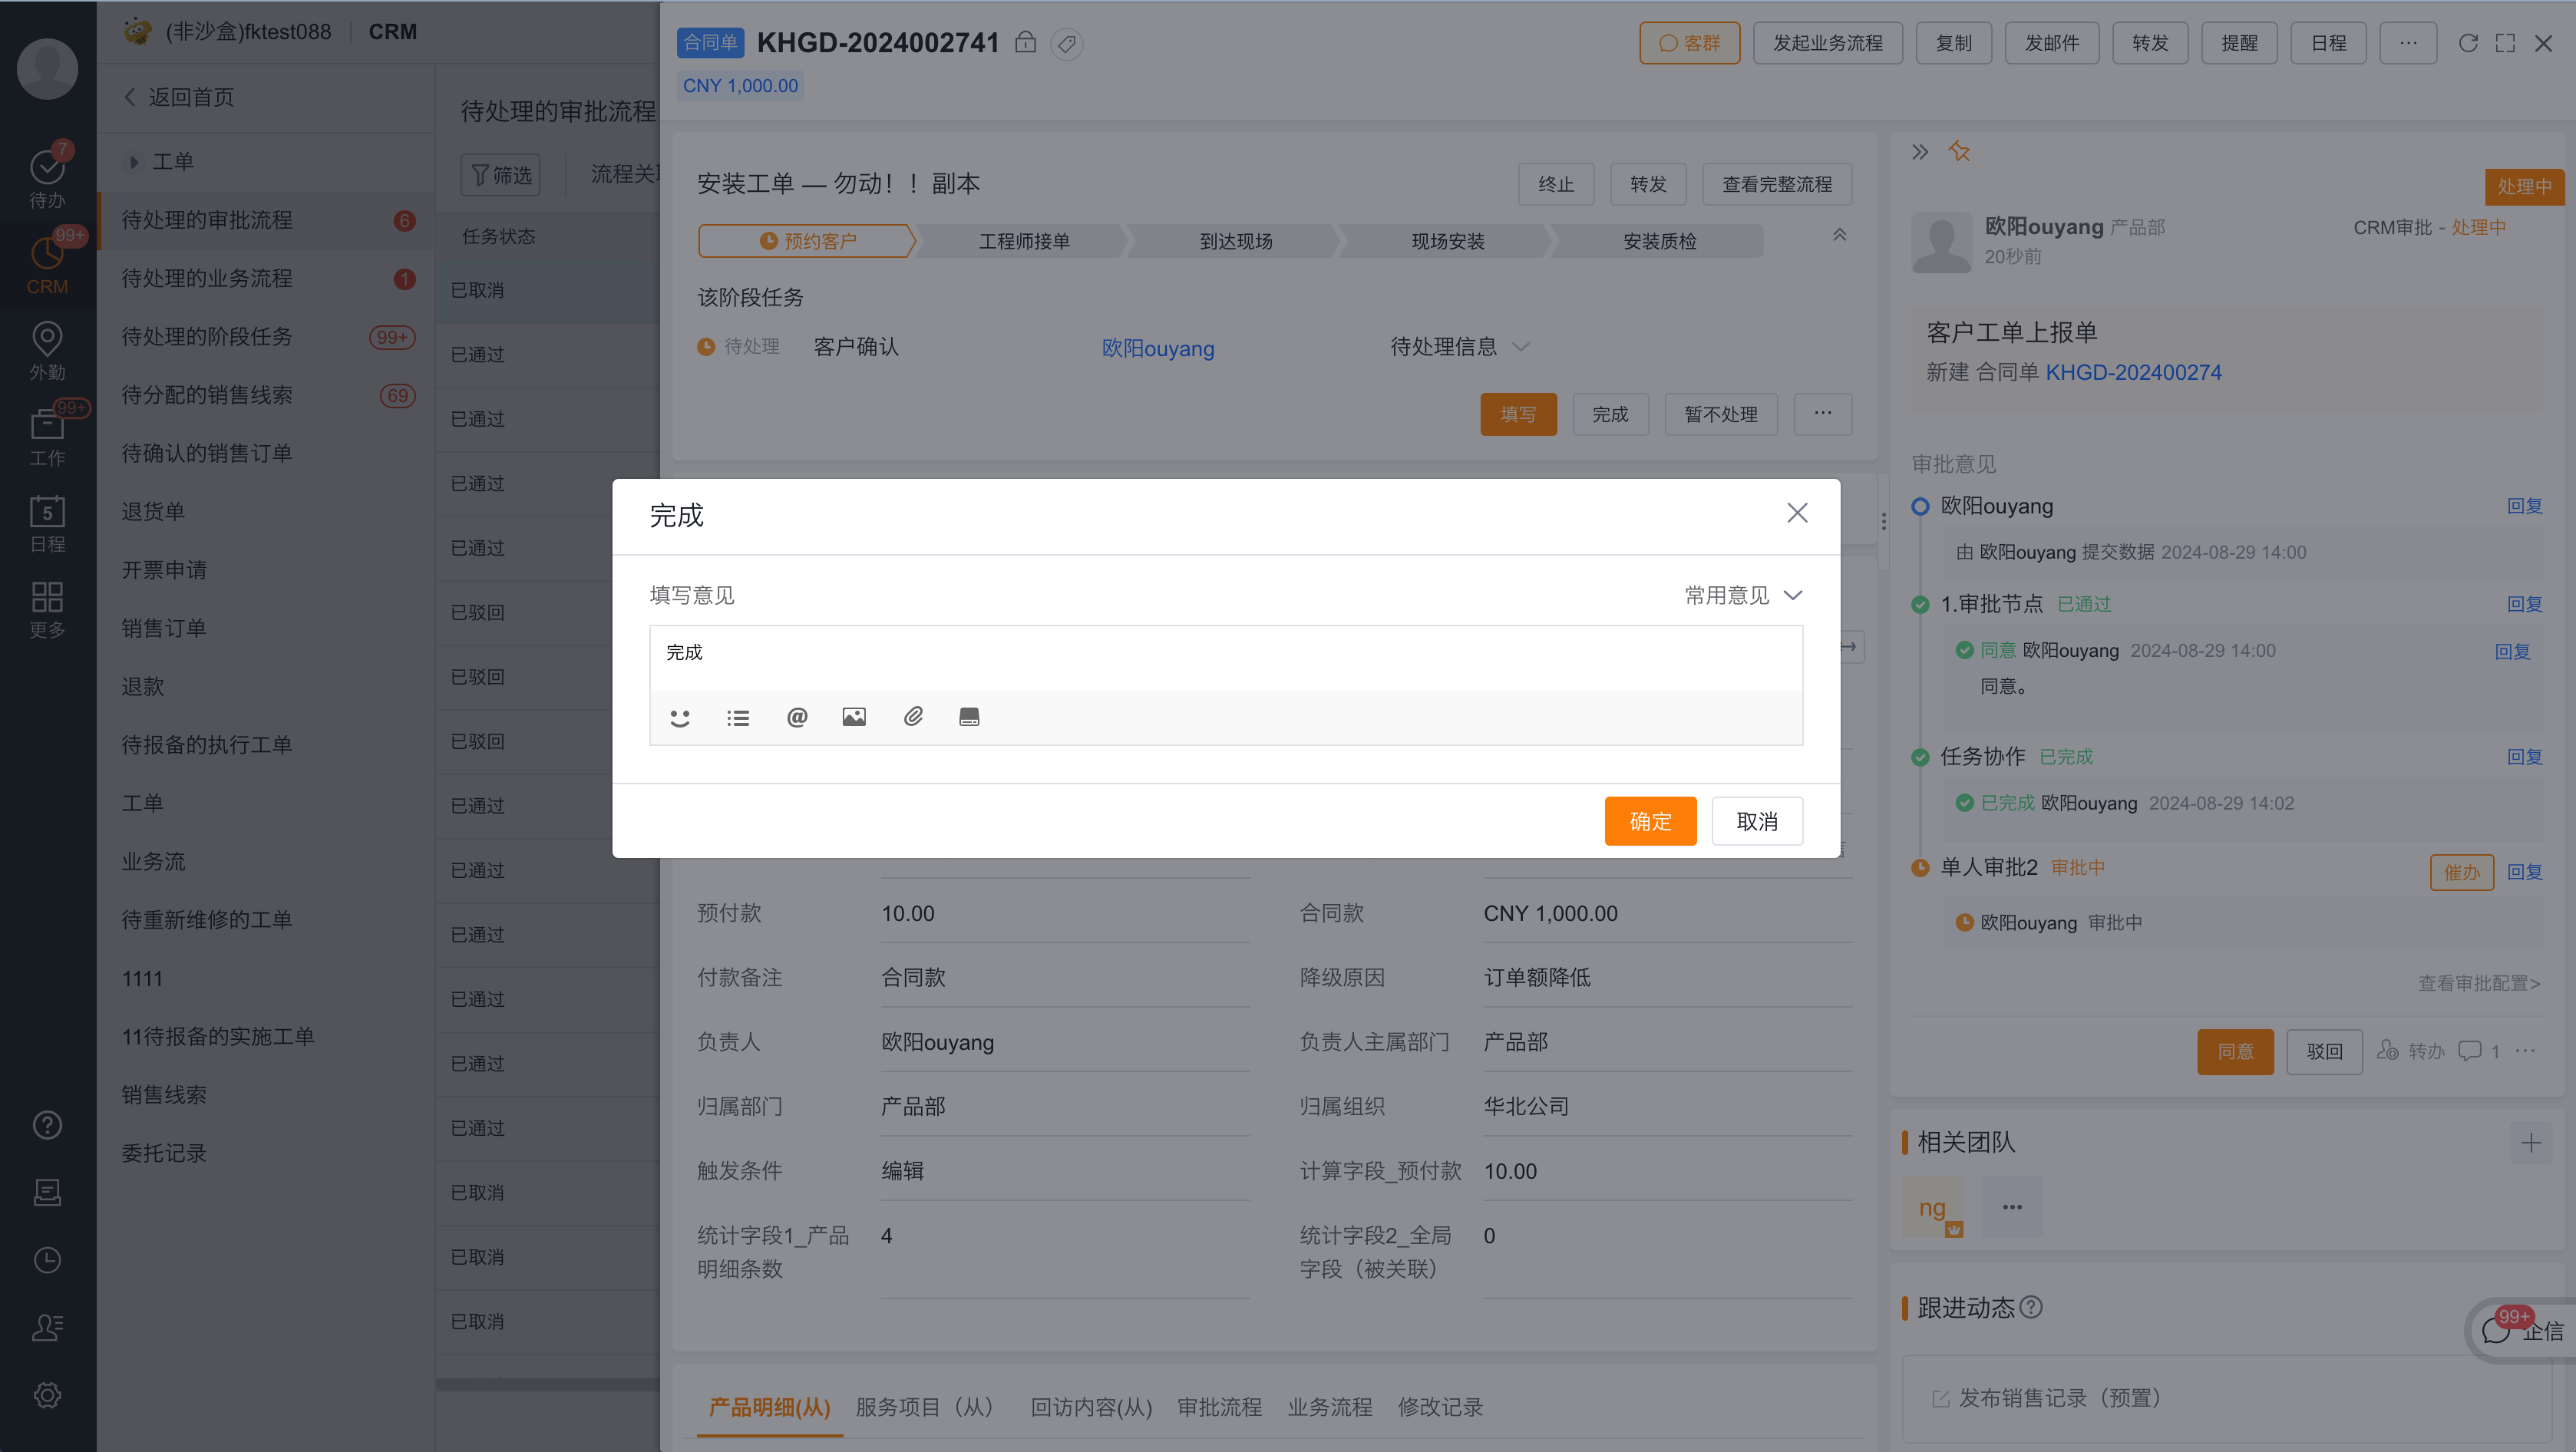Toggle the lock icon next to the record title
Viewport: 2576px width, 1452px height.
pos(1026,43)
